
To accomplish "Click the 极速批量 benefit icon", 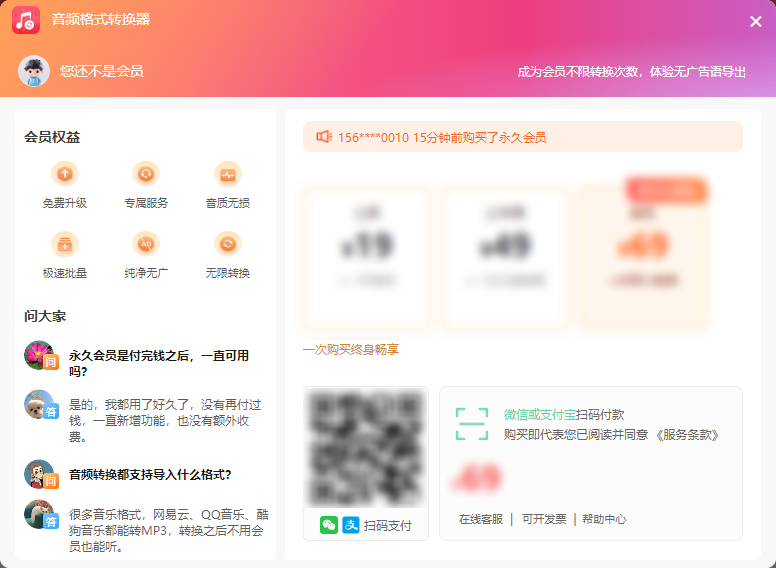I will pos(65,244).
